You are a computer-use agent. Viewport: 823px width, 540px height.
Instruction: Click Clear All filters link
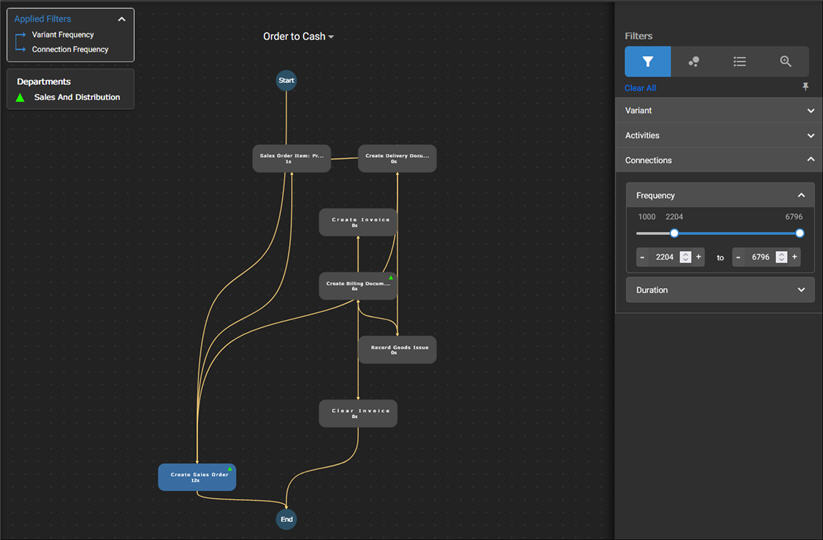coord(640,88)
